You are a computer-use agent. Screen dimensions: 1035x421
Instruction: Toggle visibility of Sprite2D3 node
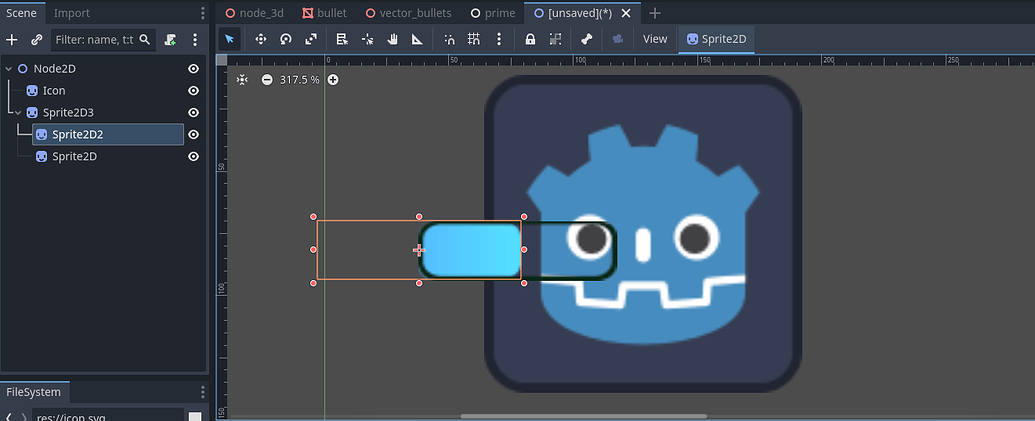(193, 112)
